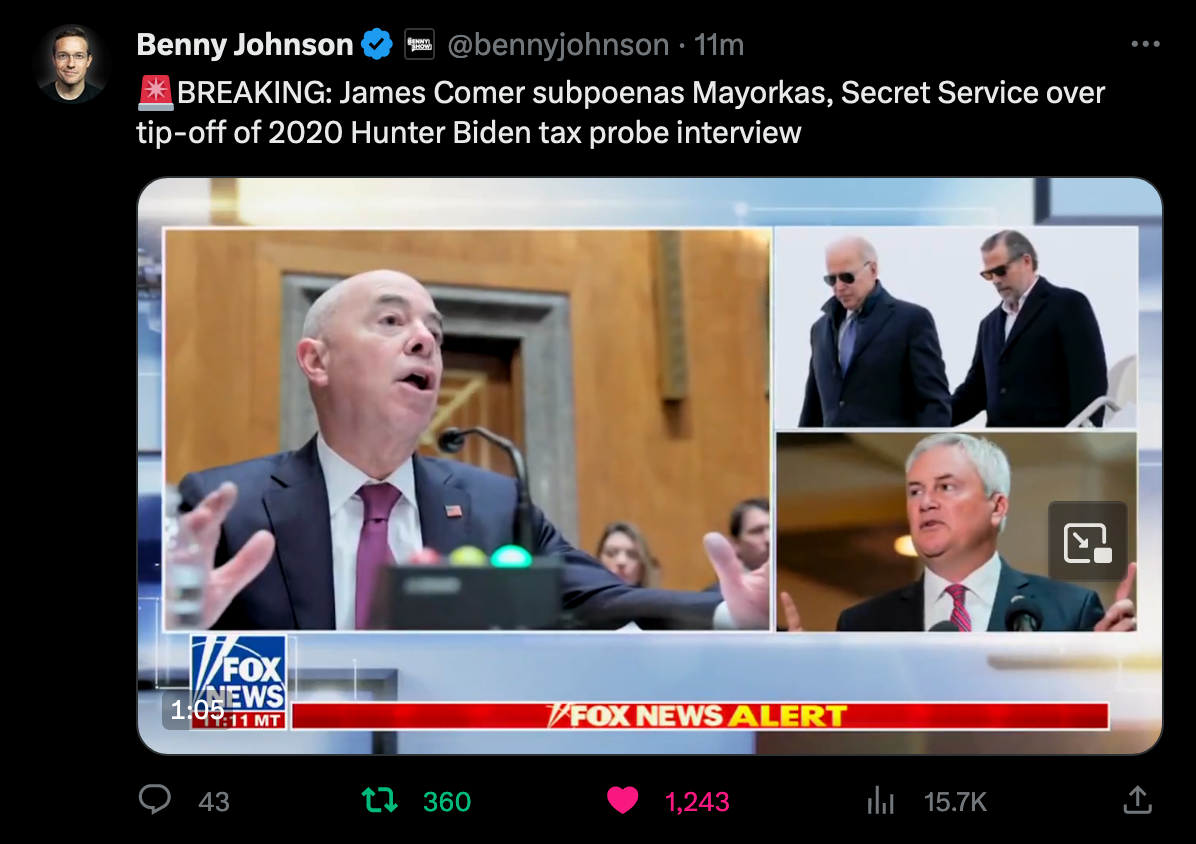Viewport: 1196px width, 844px height.
Task: Open the reply comment icon
Action: (155, 800)
